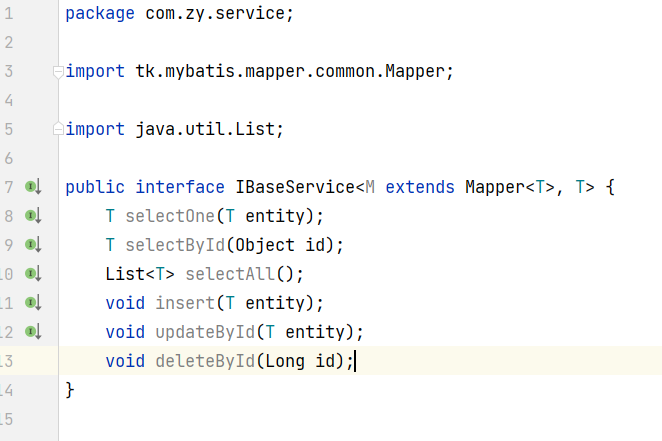This screenshot has height=441, width=662.
Task: Click line number 5 in the gutter
Action: [9, 129]
